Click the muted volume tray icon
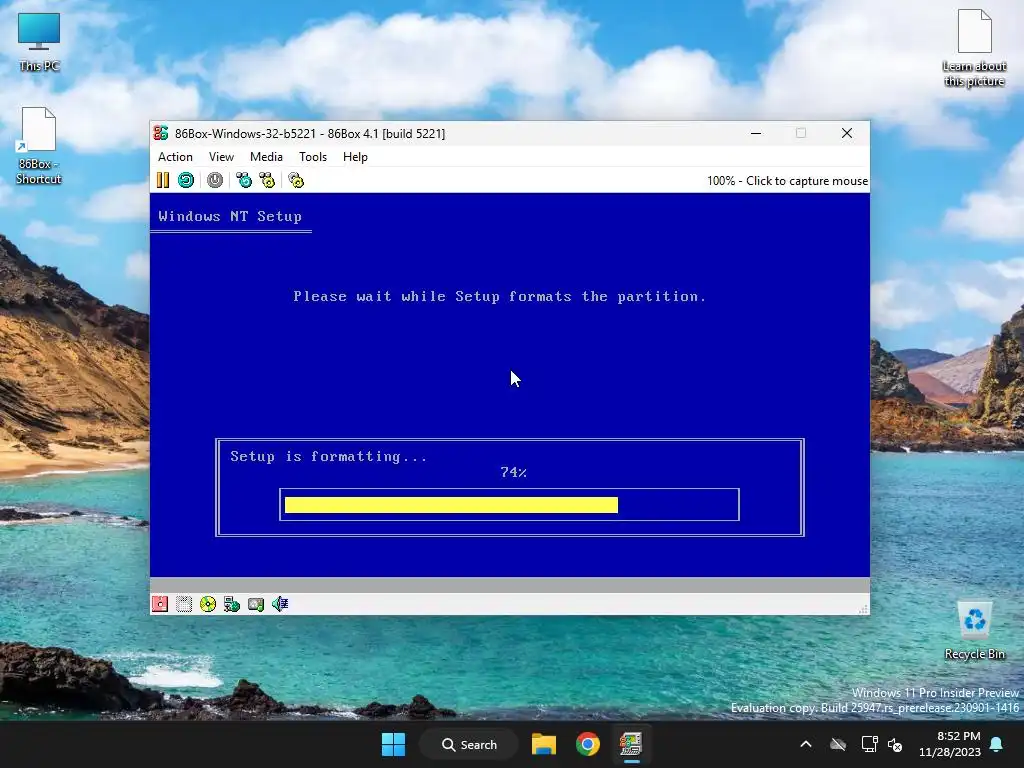The height and width of the screenshot is (768, 1024). (895, 744)
